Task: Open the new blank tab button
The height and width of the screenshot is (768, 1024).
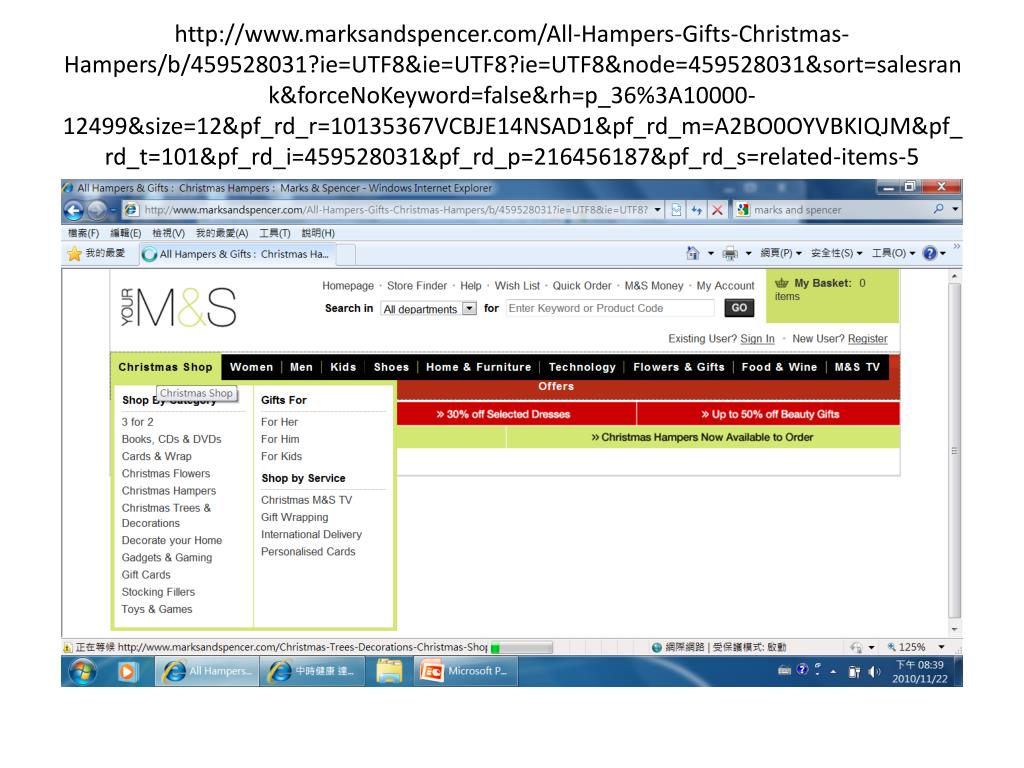Action: click(346, 254)
